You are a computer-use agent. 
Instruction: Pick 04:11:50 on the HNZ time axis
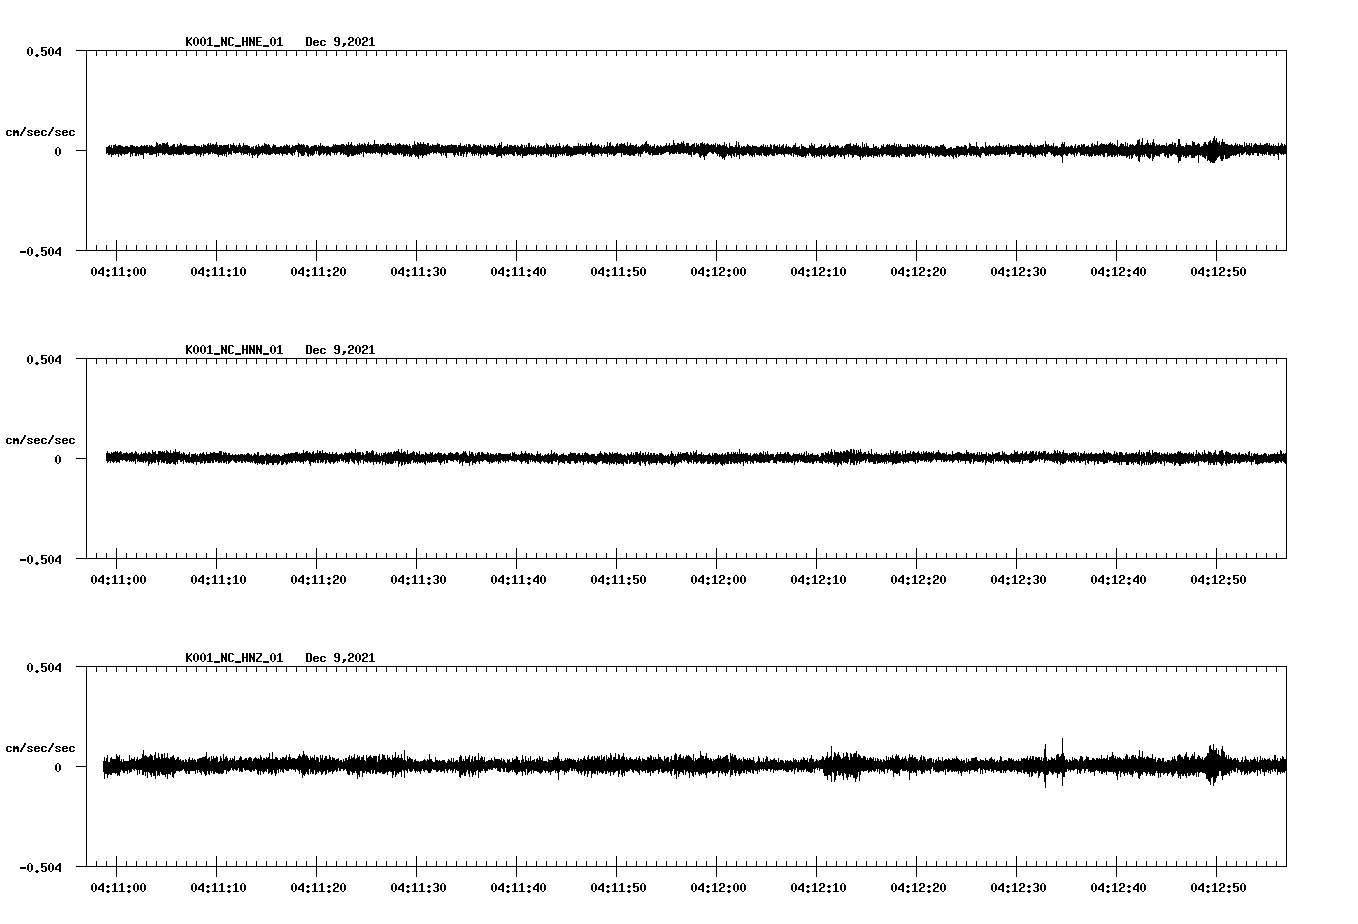pyautogui.click(x=618, y=888)
